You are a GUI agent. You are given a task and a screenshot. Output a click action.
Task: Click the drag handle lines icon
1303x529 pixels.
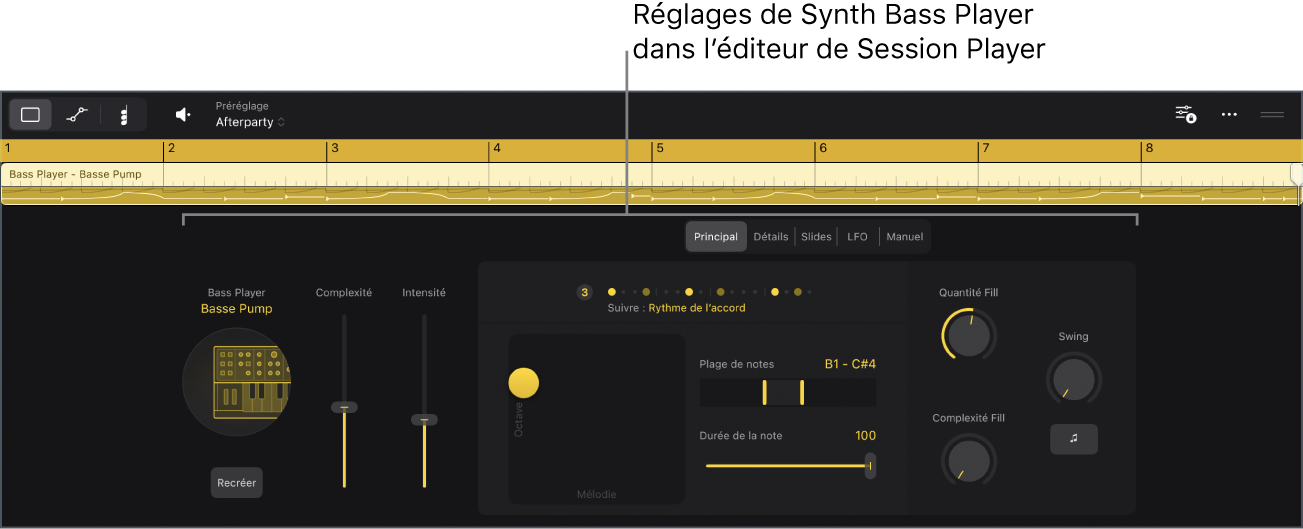1272,115
